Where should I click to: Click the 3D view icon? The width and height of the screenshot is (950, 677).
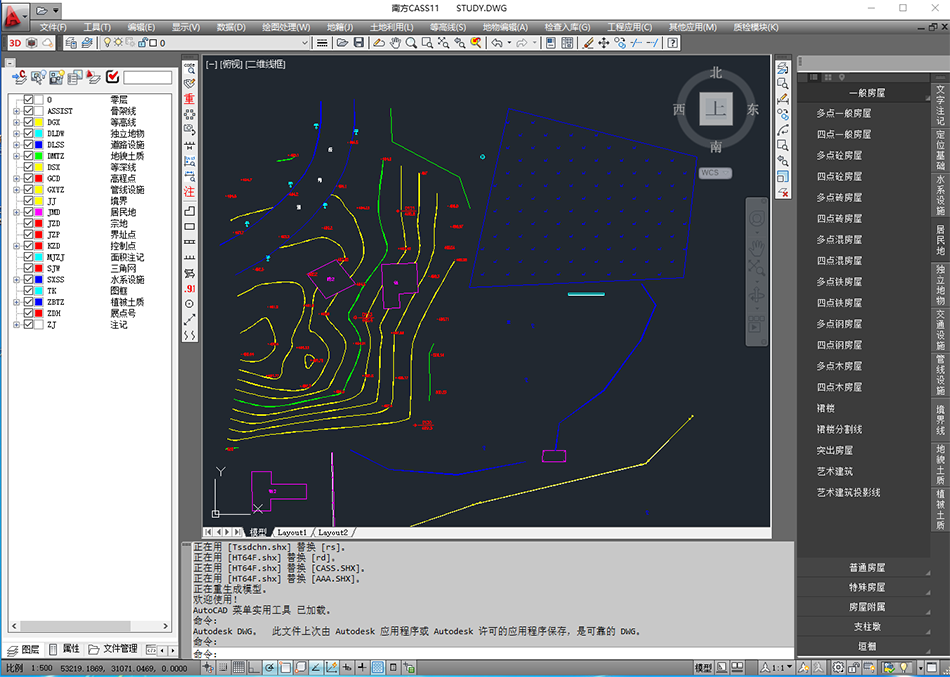tap(15, 43)
